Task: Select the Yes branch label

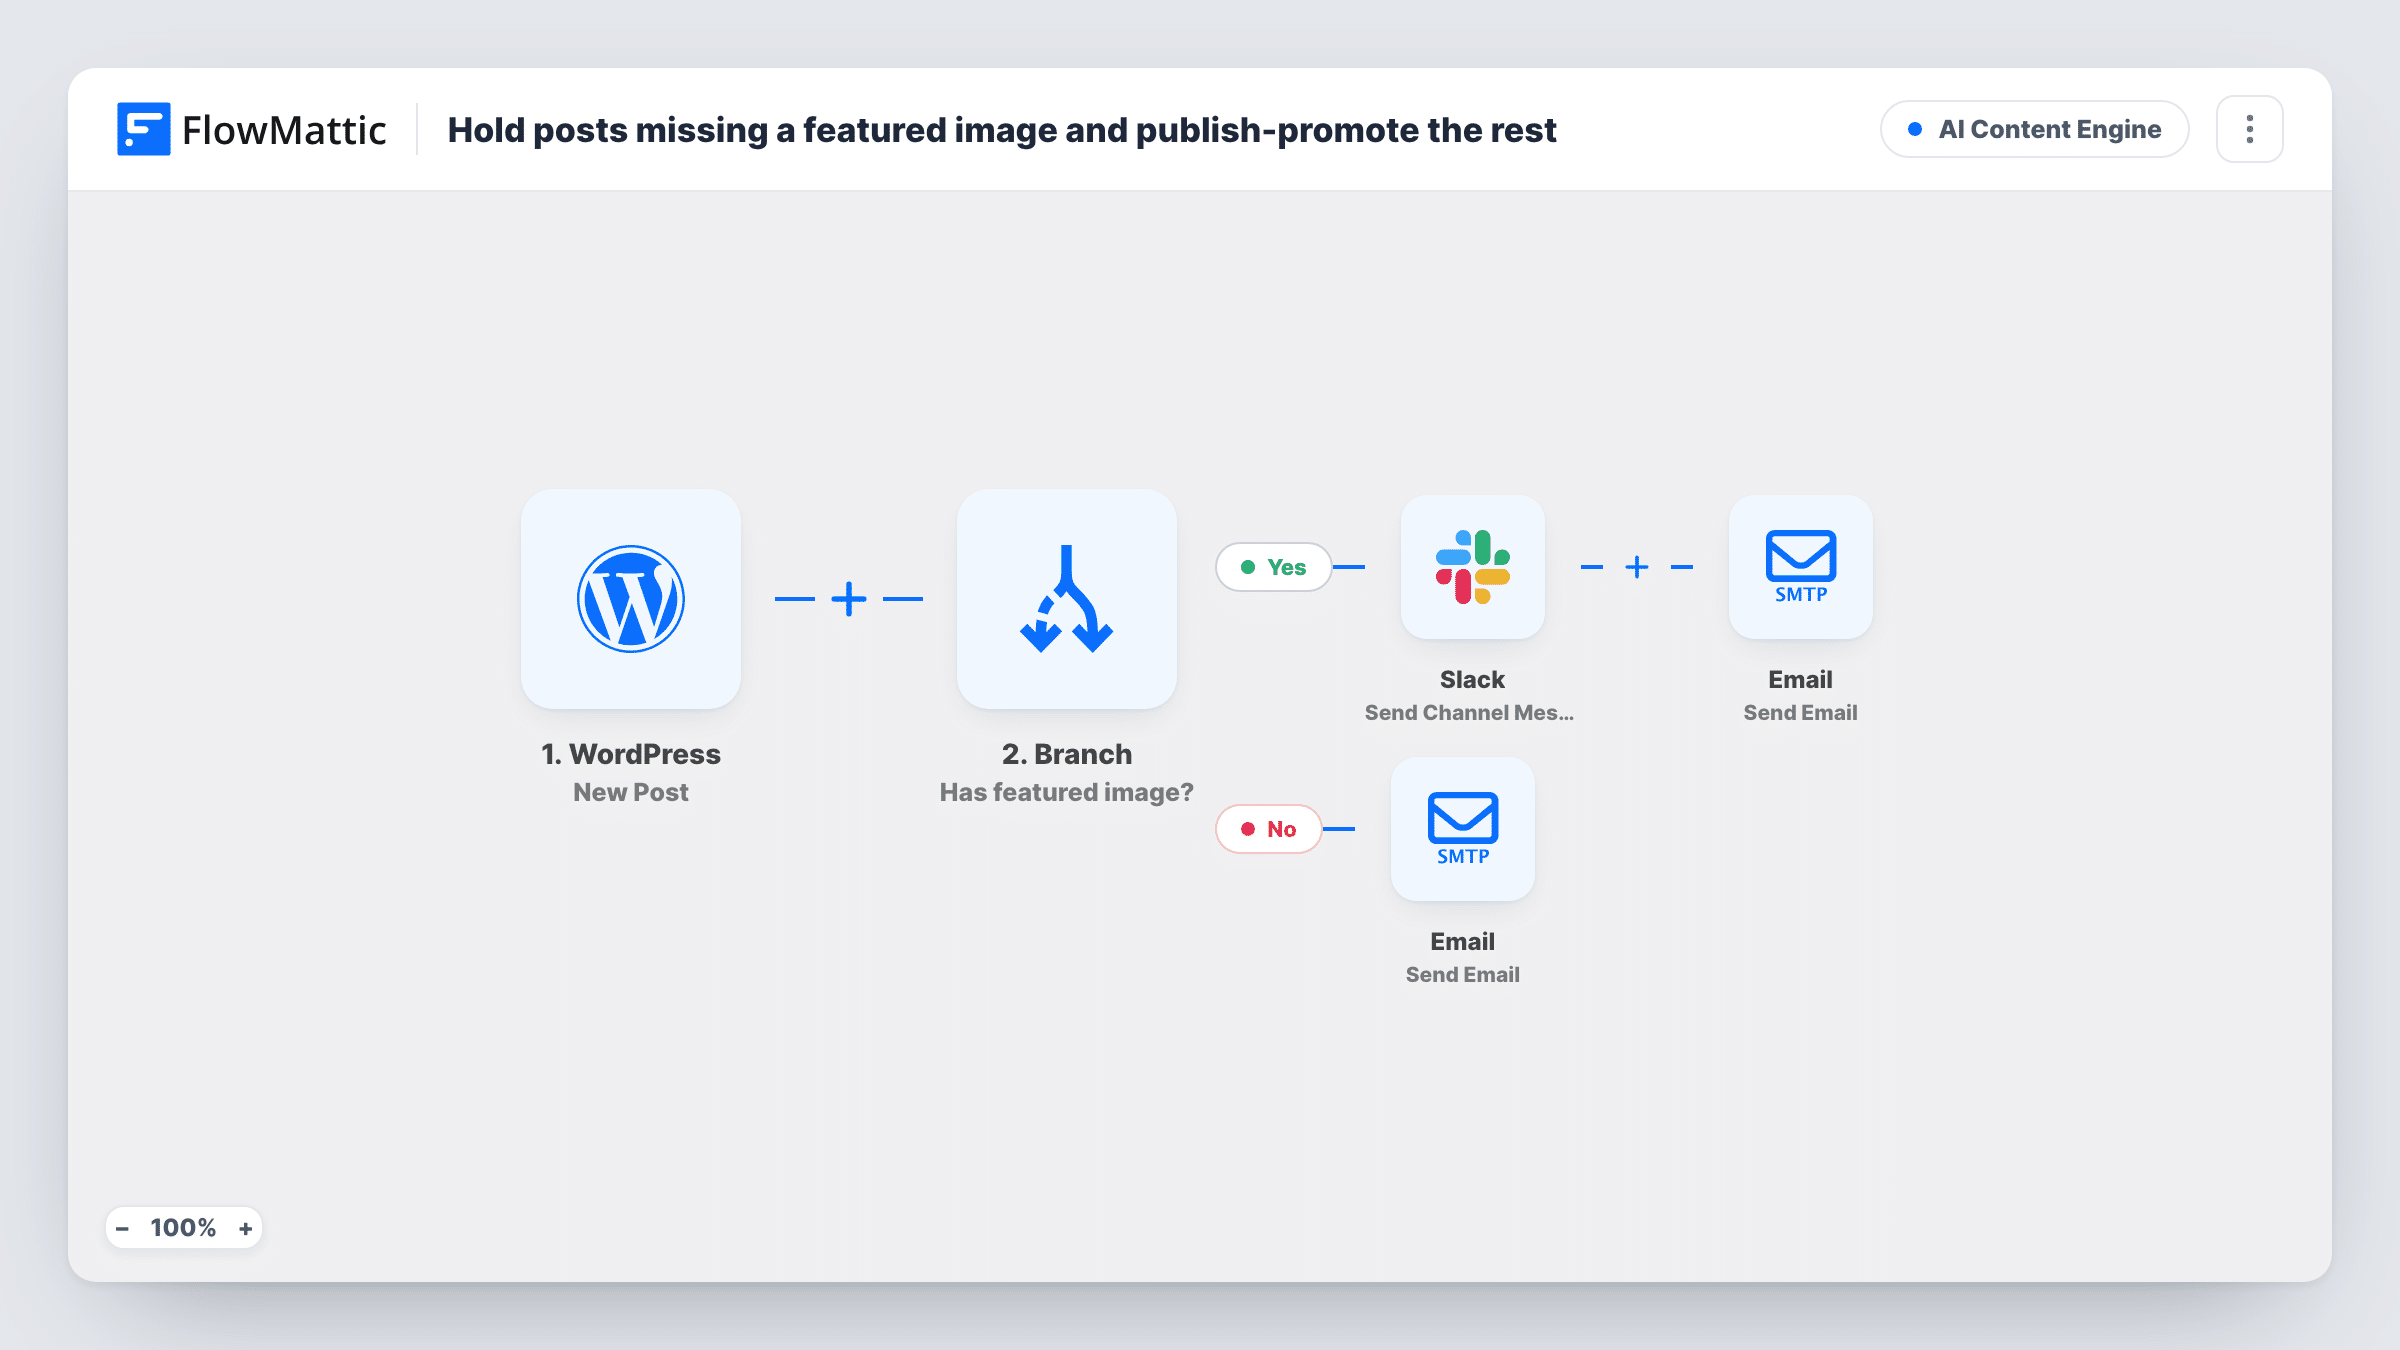Action: point(1274,567)
